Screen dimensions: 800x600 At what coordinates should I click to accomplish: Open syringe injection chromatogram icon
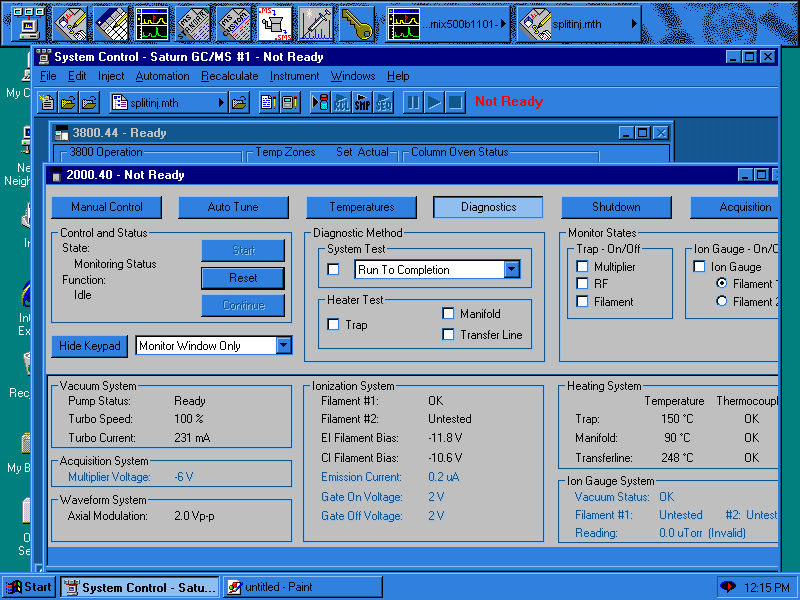click(x=315, y=24)
